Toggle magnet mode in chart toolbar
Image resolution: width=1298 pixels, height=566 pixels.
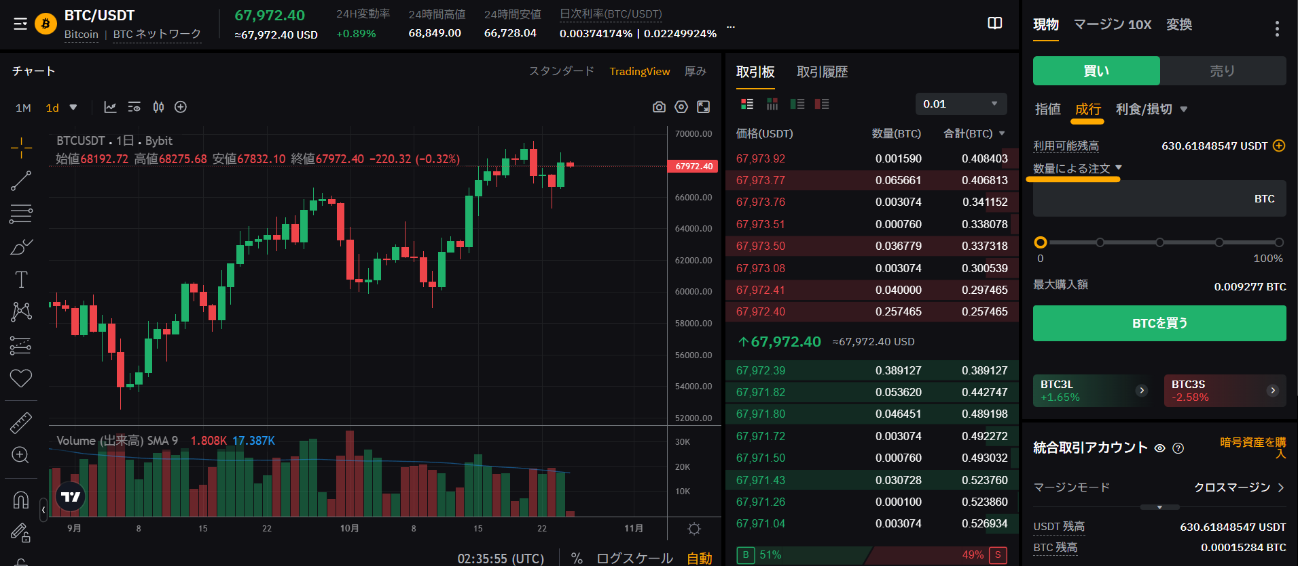[21, 498]
